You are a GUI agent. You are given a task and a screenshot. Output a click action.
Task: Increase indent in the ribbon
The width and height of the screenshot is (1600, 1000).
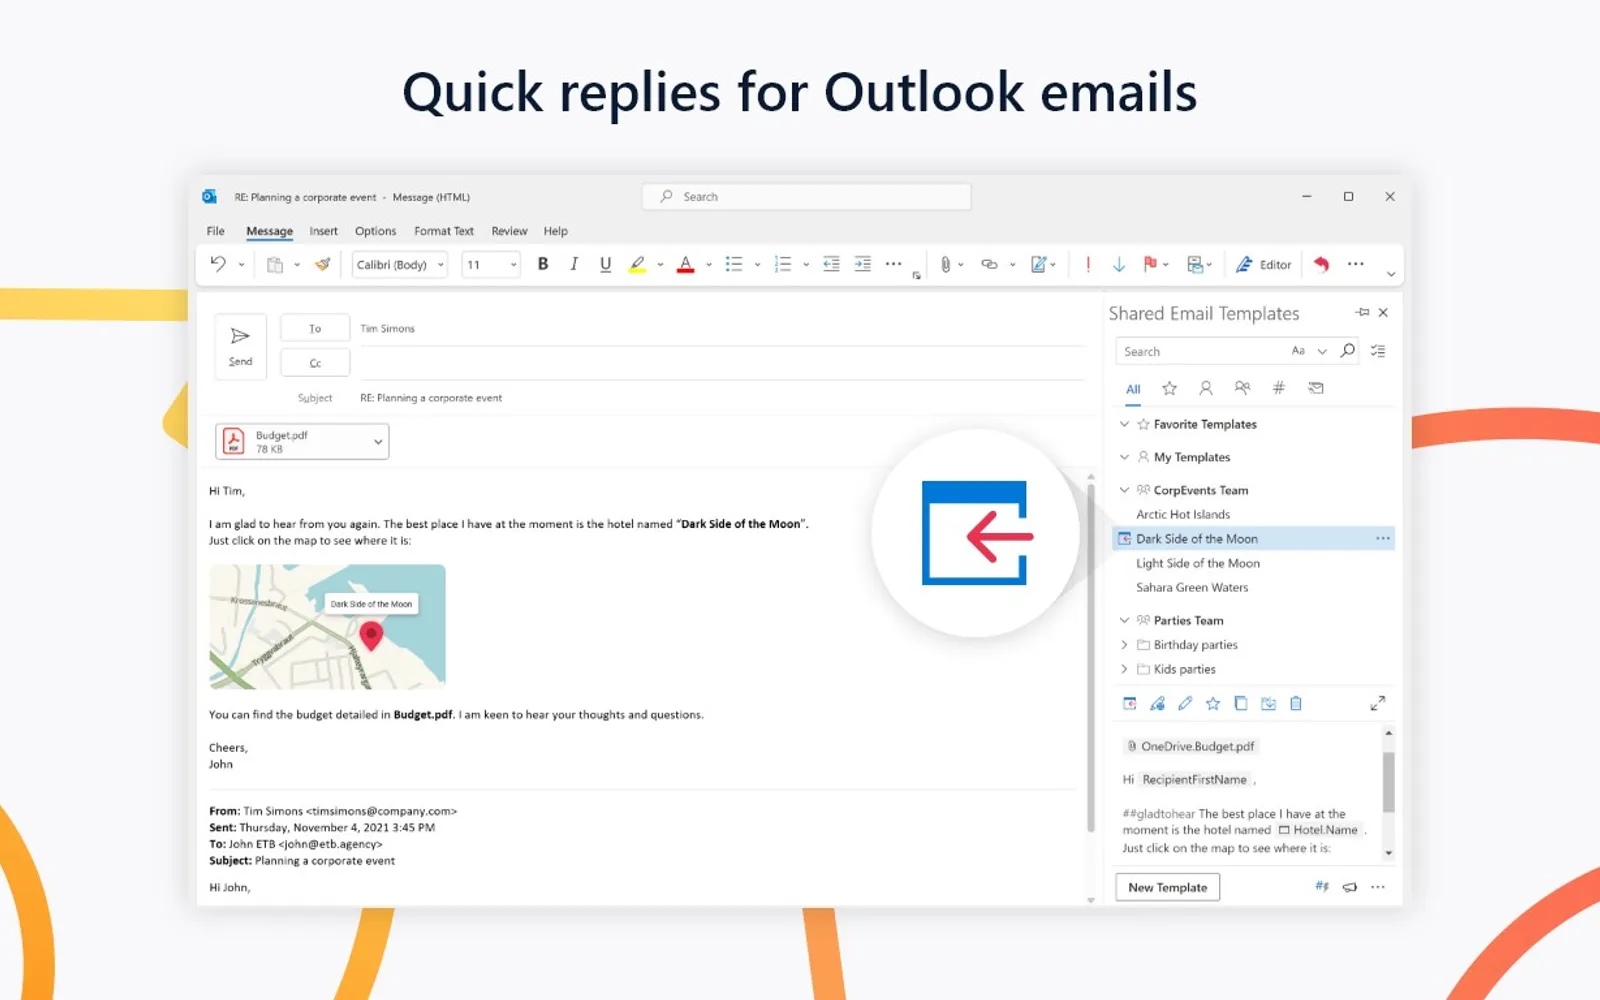pyautogui.click(x=863, y=265)
